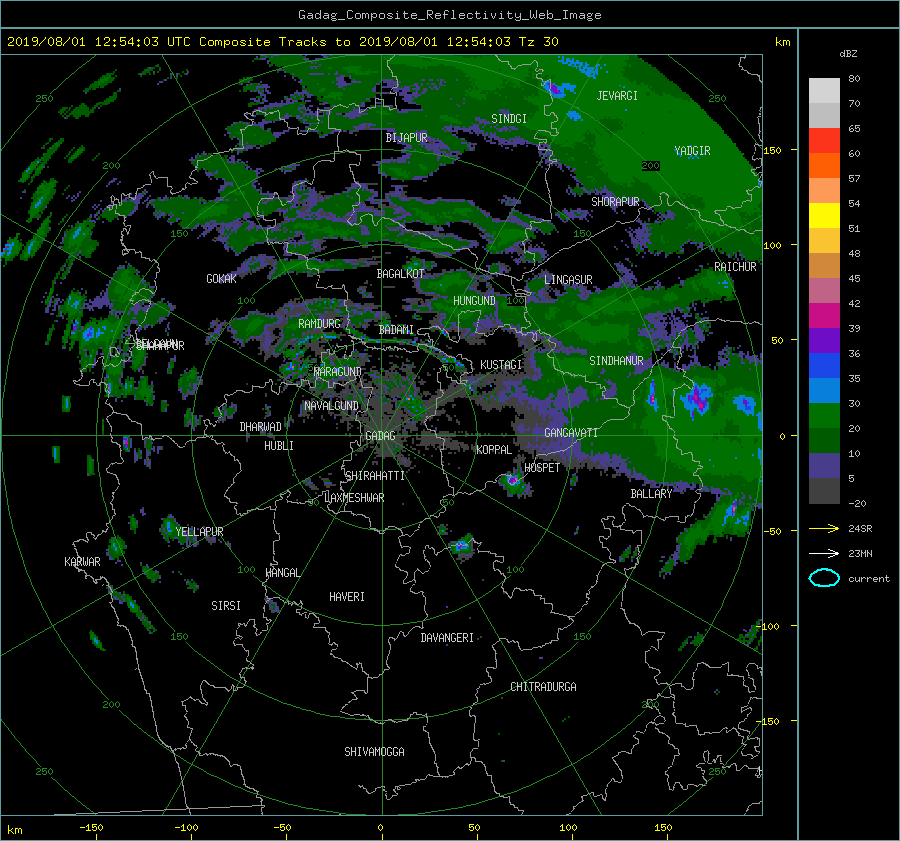
Task: Click the dBZ legend heading
Action: [848, 53]
